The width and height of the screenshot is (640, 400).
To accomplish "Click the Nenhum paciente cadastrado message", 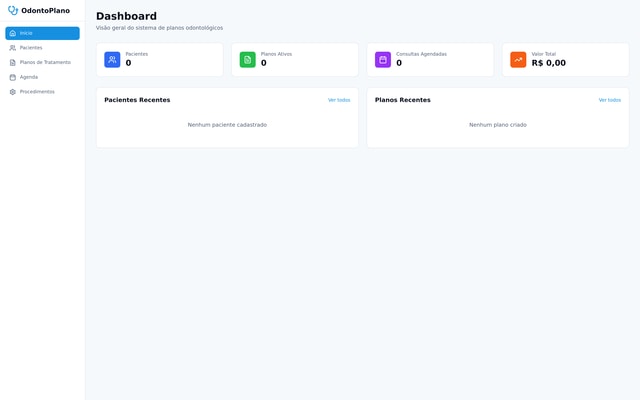I will (x=227, y=125).
